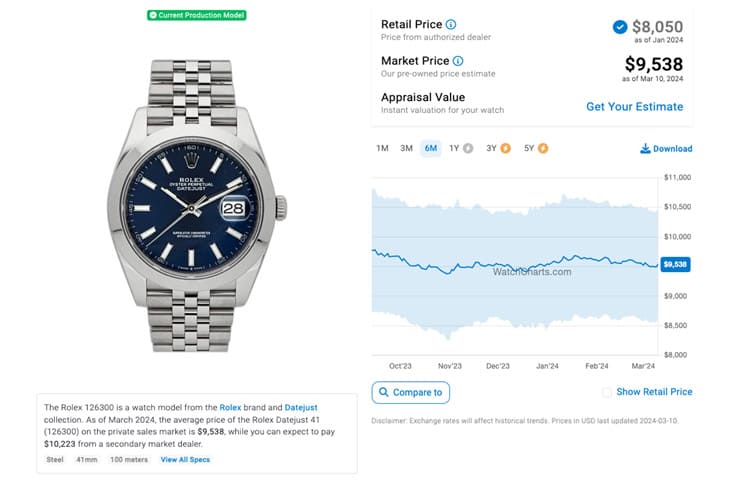Image resolution: width=730 pixels, height=482 pixels.
Task: Click the Retail Price info icon
Action: [x=451, y=24]
